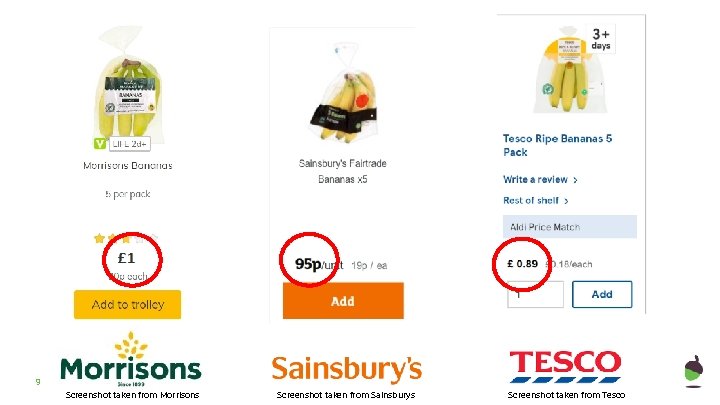This screenshot has height=405, width=720.
Task: Click the Aldi Price Match banner
Action: click(569, 227)
